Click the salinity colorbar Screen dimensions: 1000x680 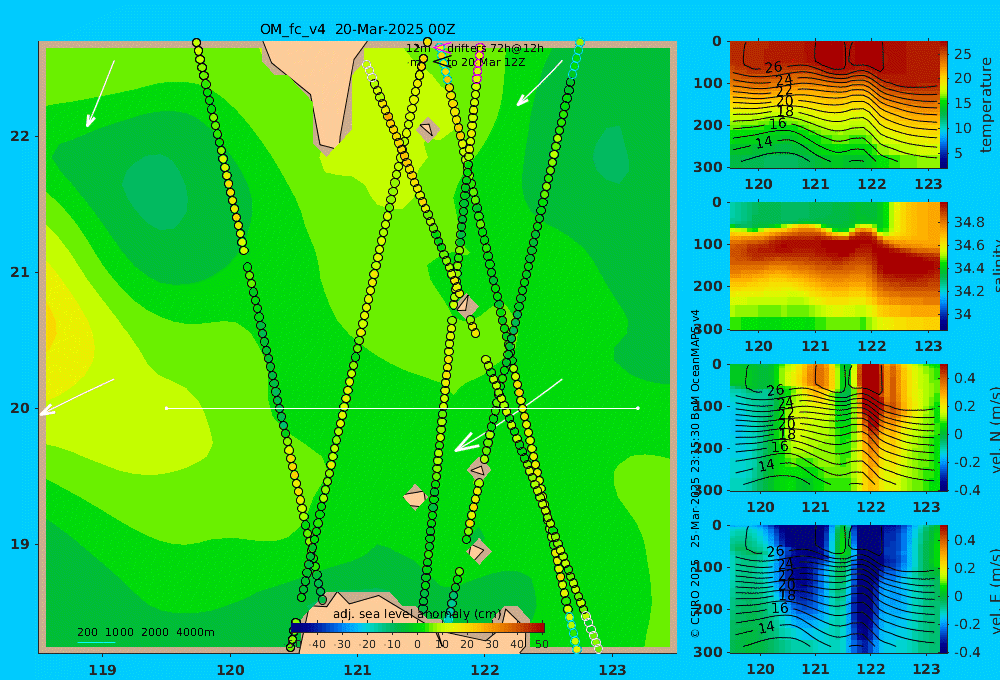[x=944, y=266]
